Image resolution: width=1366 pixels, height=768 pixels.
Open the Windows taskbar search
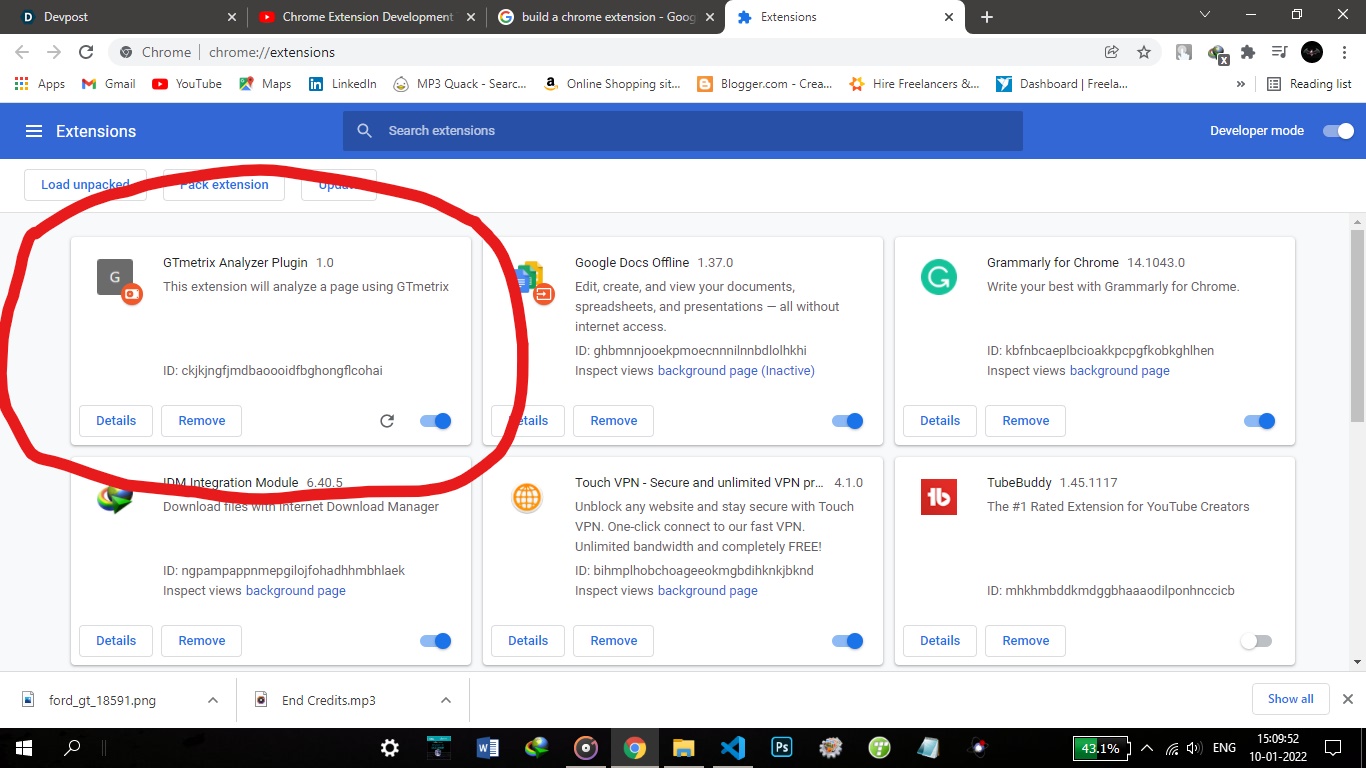point(72,747)
